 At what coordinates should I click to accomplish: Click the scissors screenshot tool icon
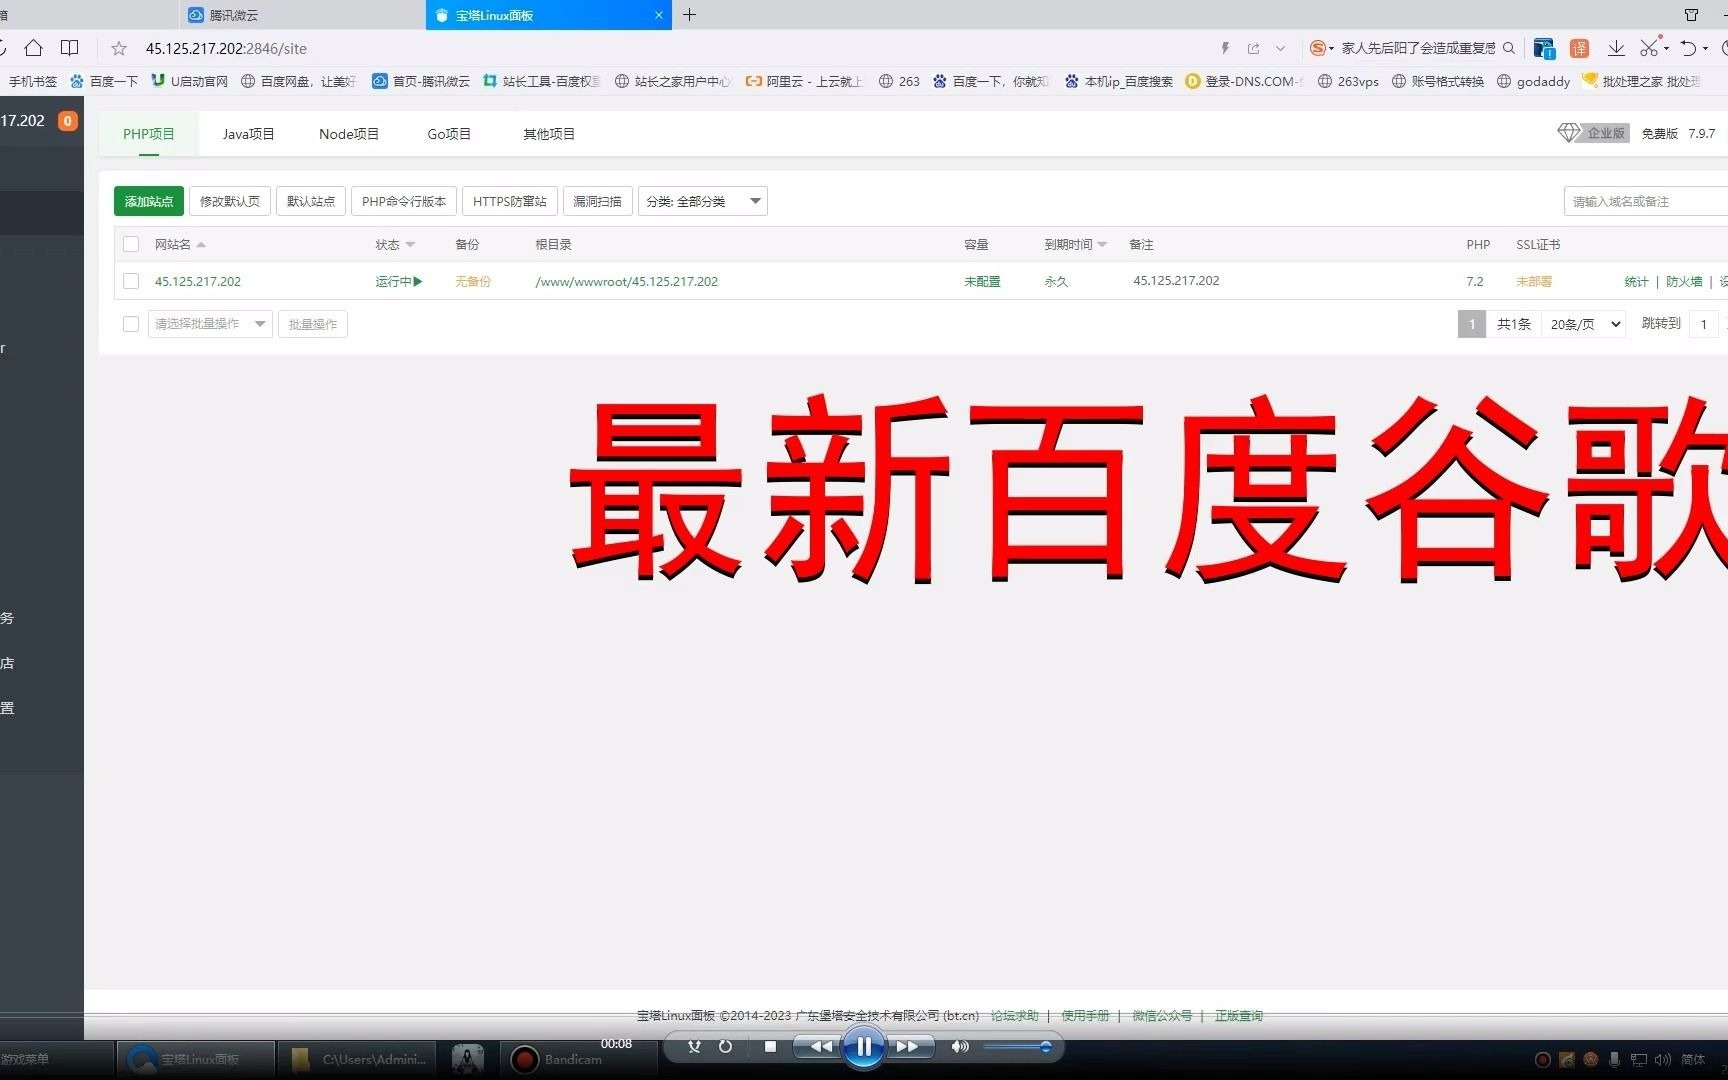pos(1650,48)
